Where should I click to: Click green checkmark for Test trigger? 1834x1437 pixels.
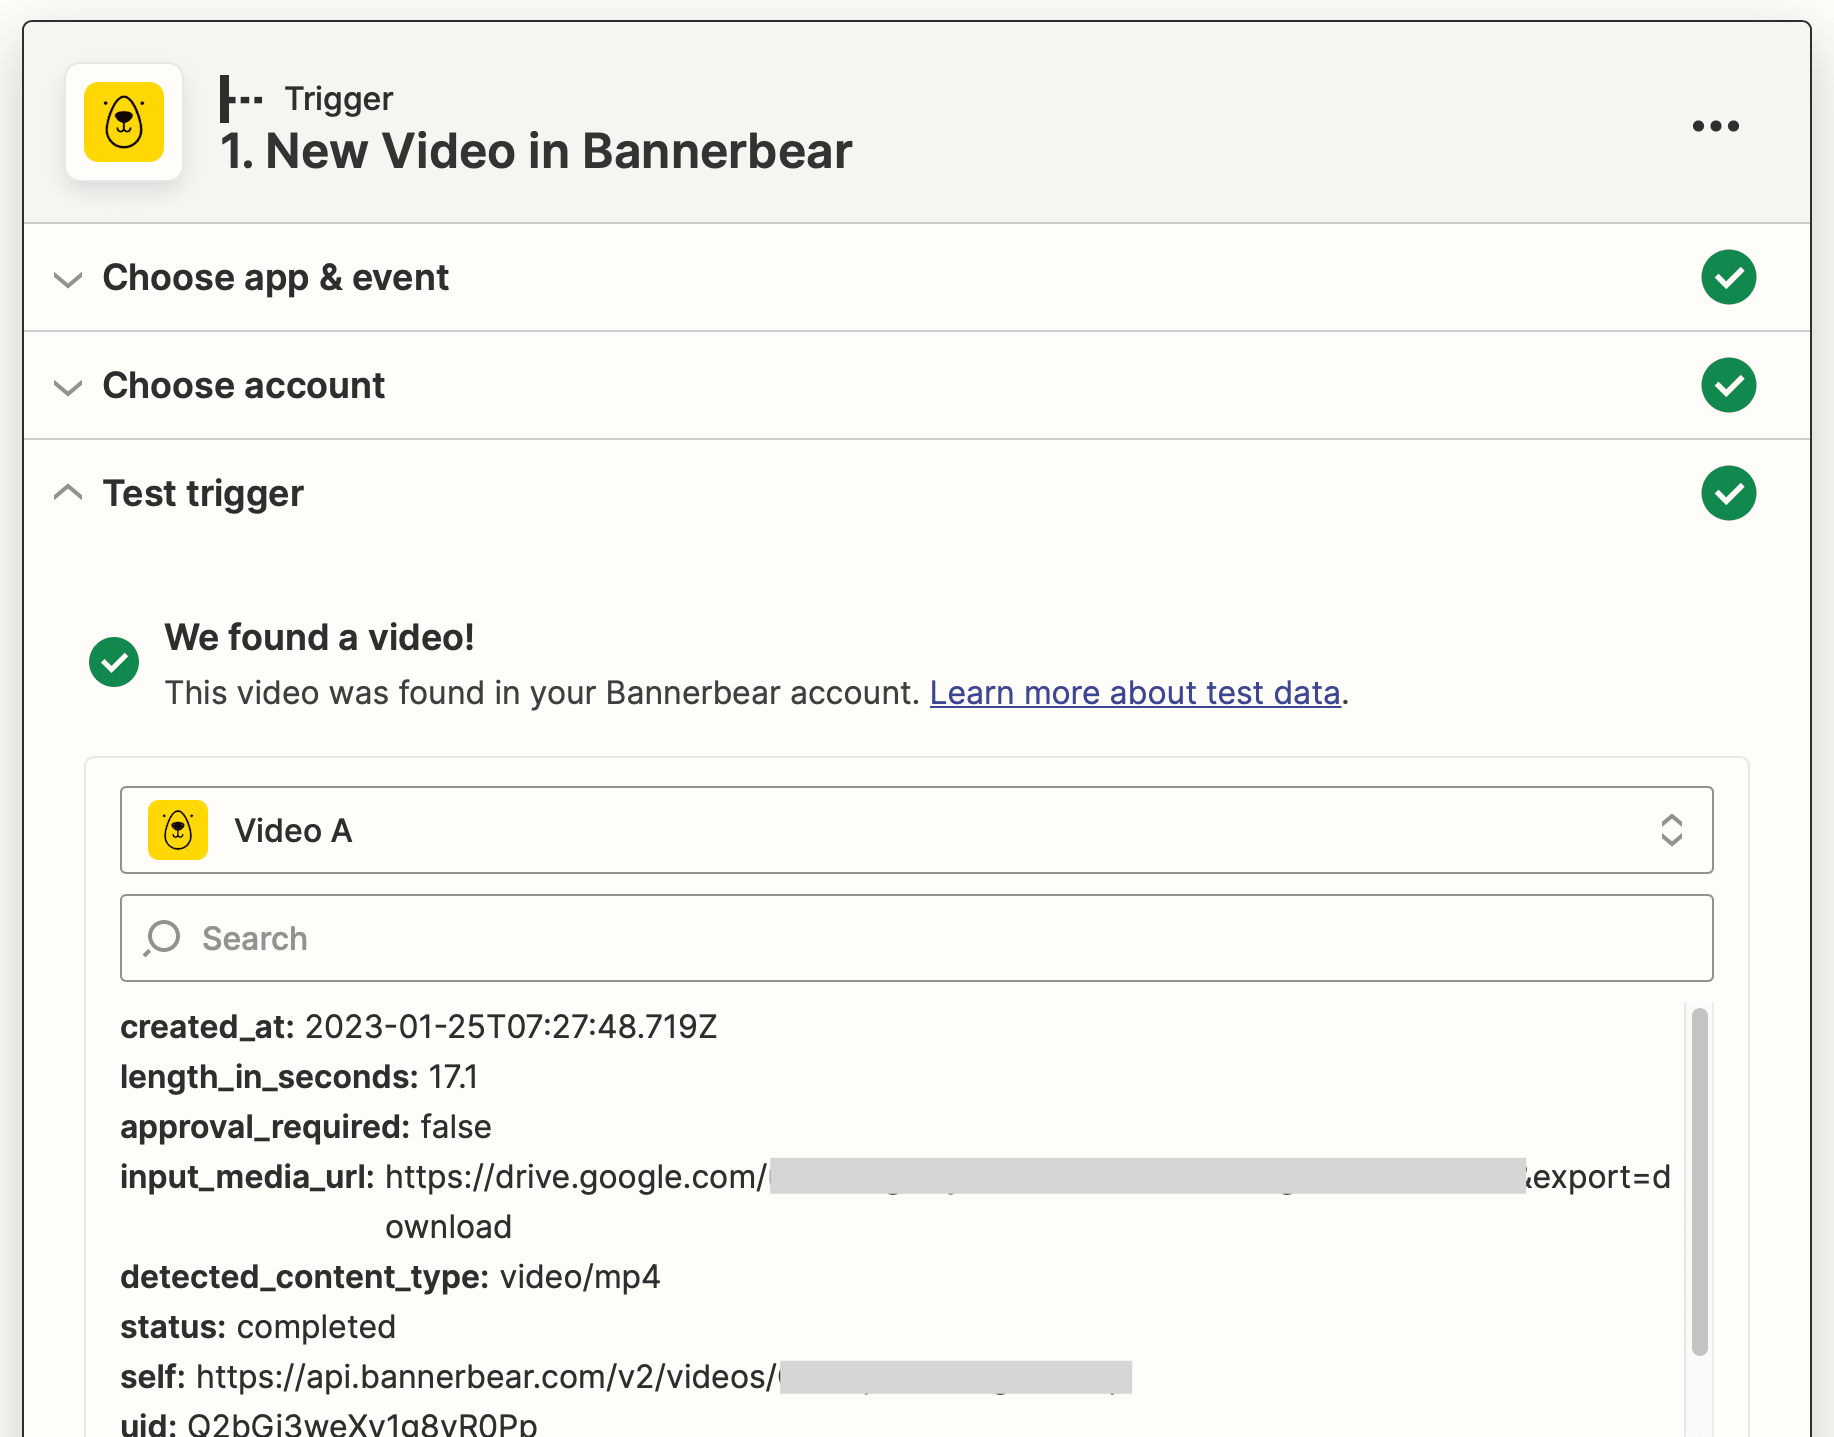coord(1728,493)
